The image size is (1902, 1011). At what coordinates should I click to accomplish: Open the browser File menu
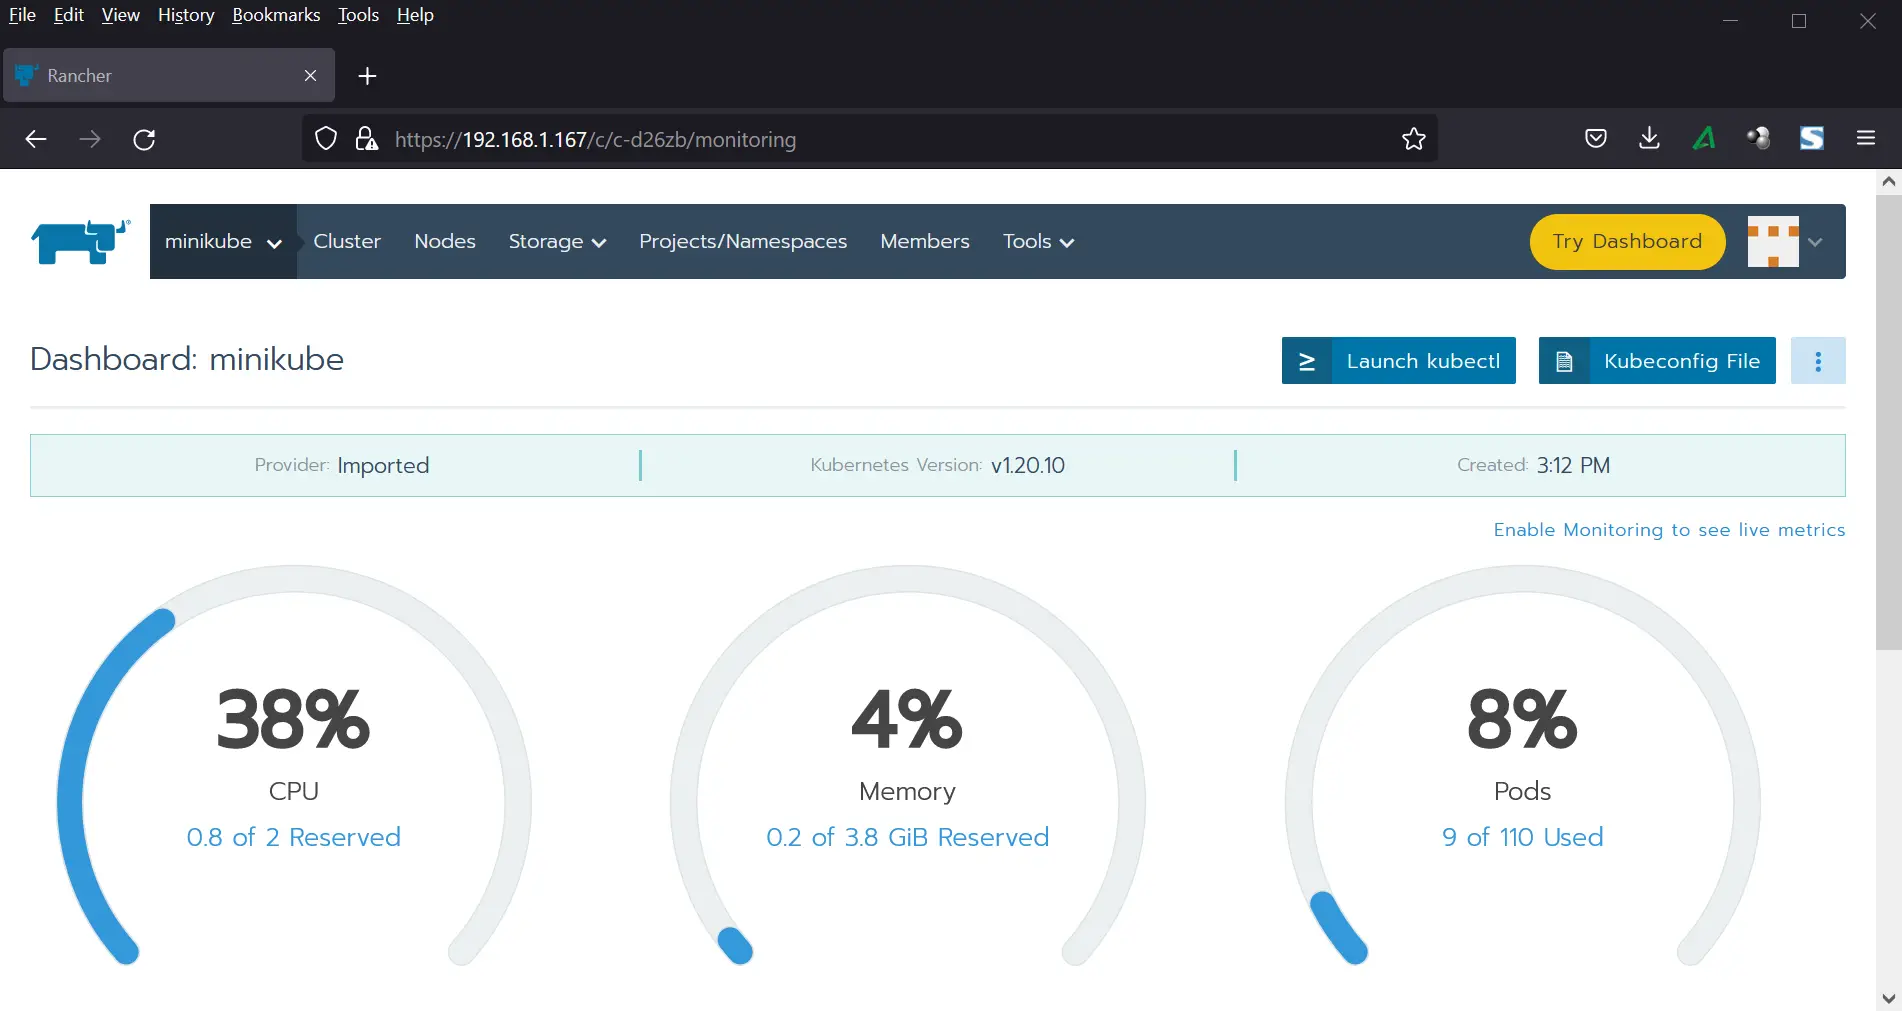(x=22, y=15)
